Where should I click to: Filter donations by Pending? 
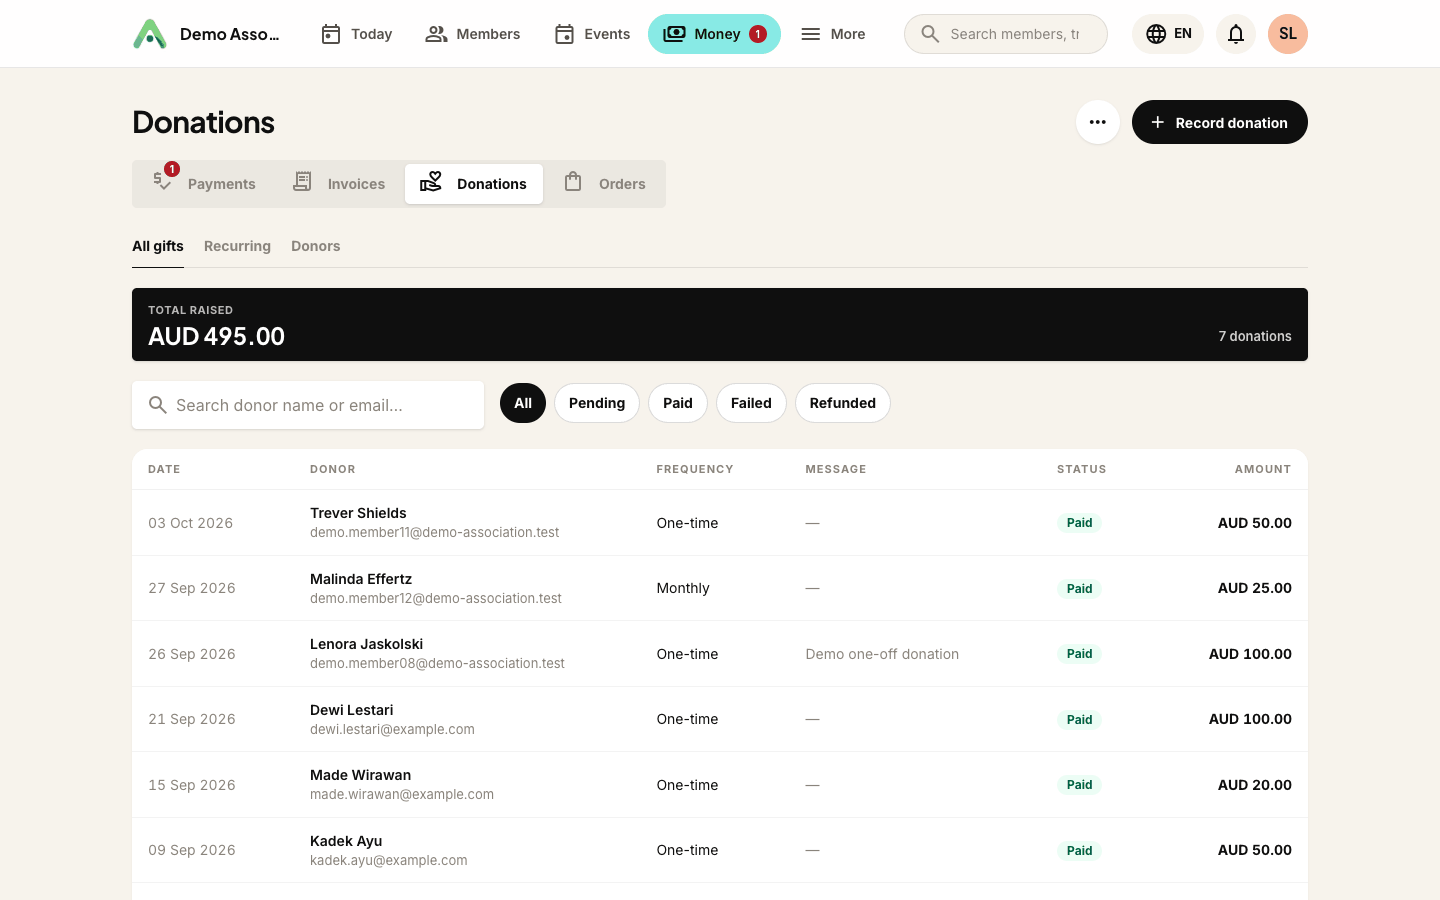[x=597, y=403]
